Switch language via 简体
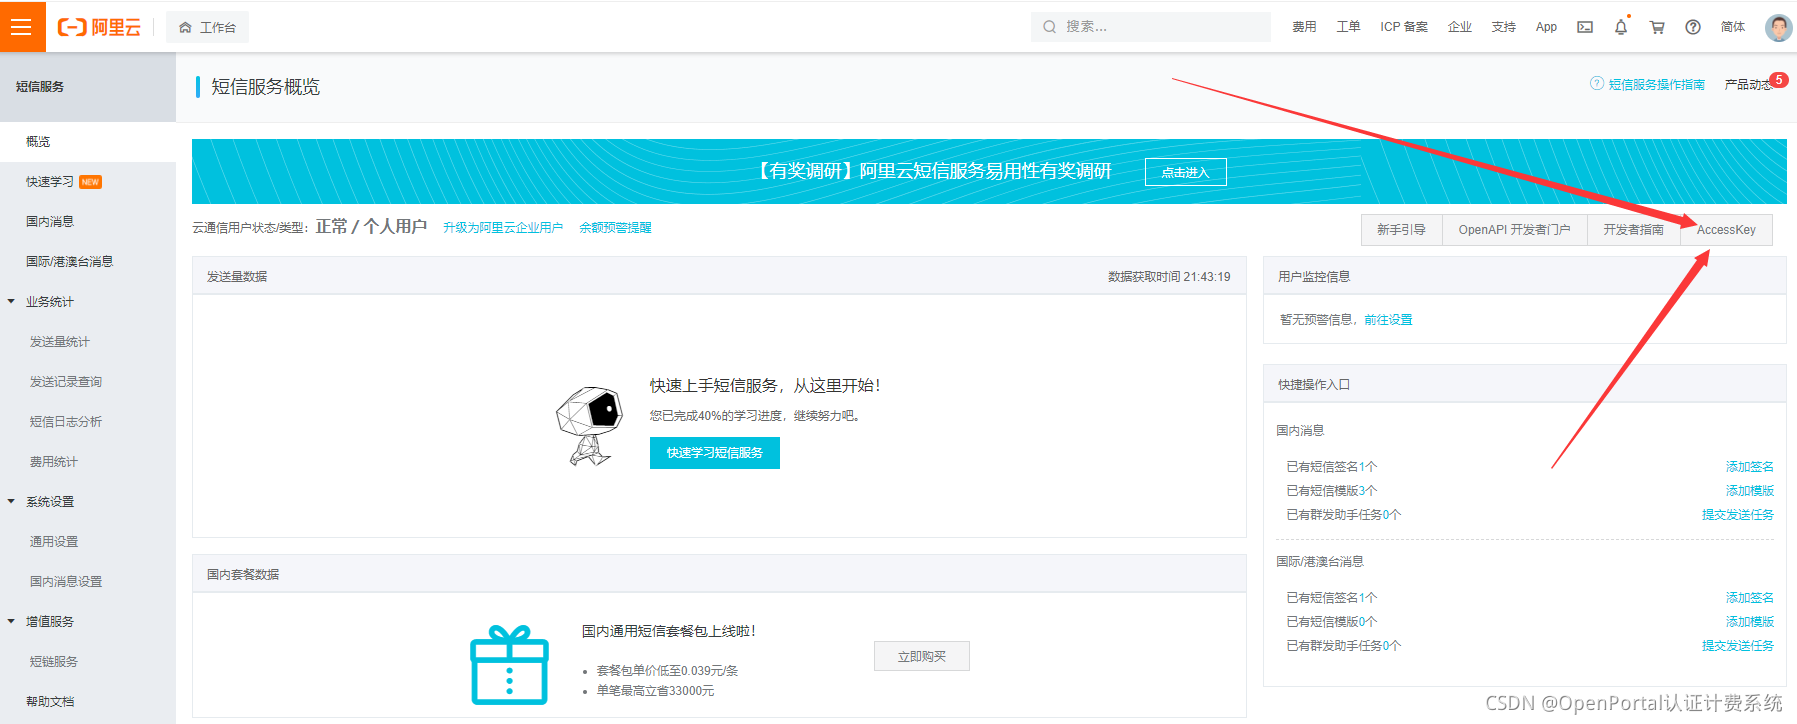This screenshot has width=1797, height=724. click(x=1733, y=27)
